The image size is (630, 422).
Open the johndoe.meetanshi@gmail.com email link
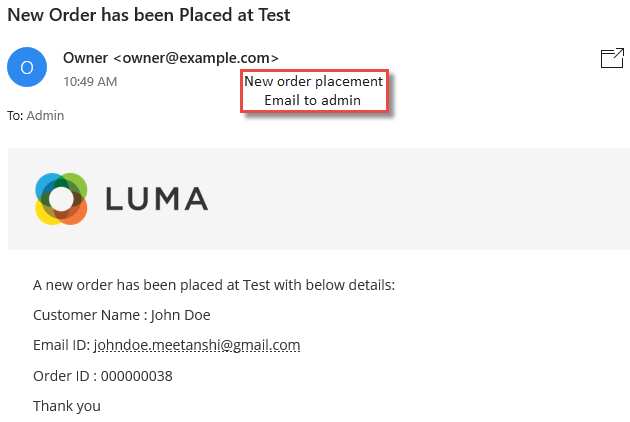(197, 345)
